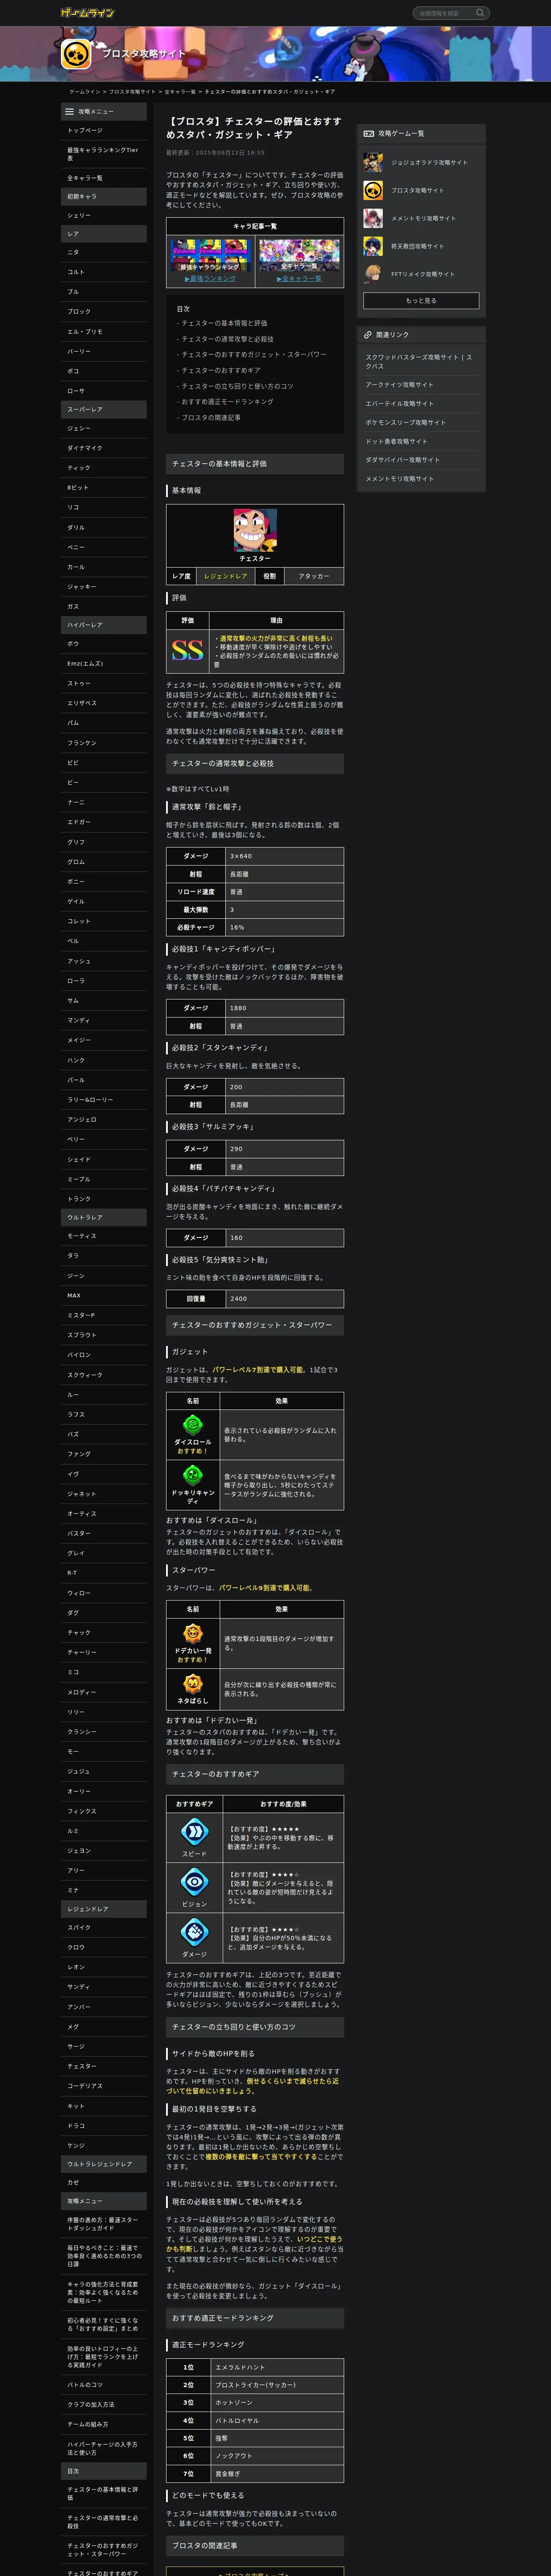Select シェリー in the character list
Image resolution: width=551 pixels, height=2576 pixels.
(104, 215)
